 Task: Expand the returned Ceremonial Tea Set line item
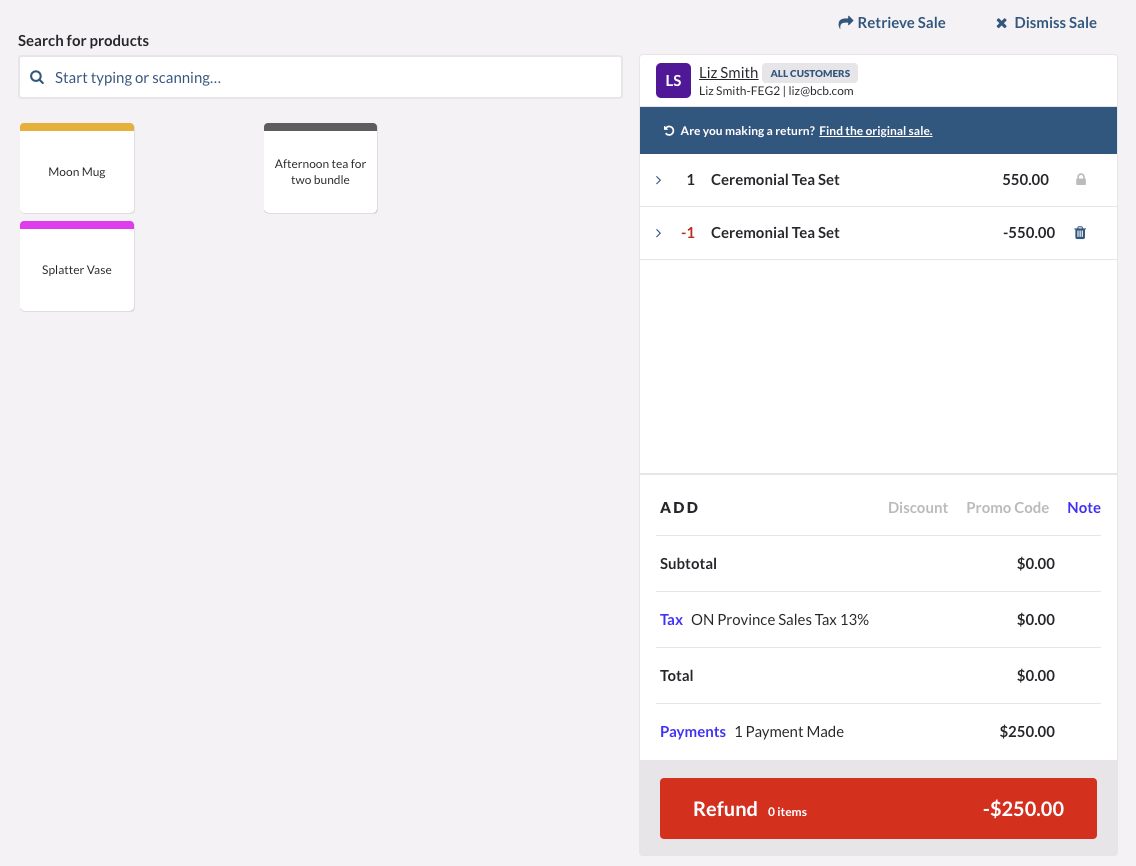point(659,232)
